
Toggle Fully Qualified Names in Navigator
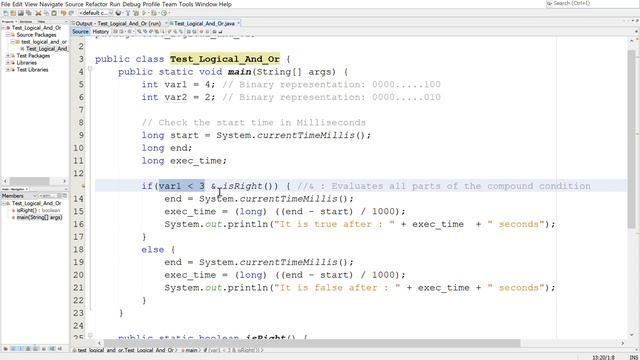(44, 349)
